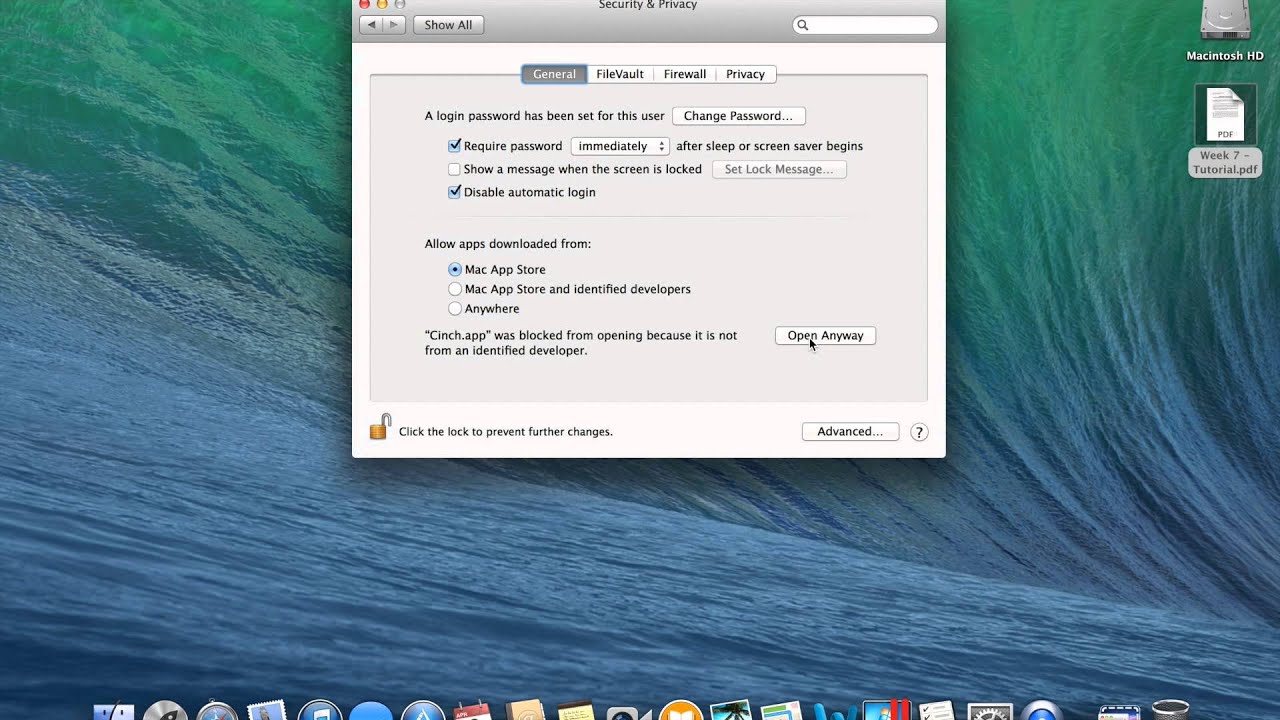Launch Safari from the dock
This screenshot has width=1280, height=720.
pos(217,711)
